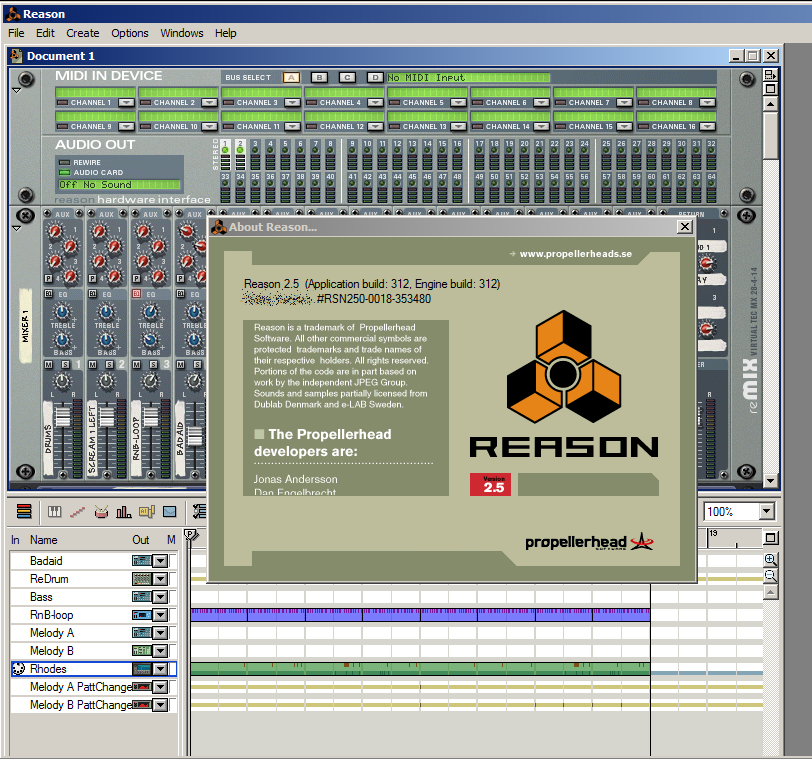This screenshot has width=812, height=759.
Task: Toggle mute checkbox for Bass track
Action: [x=172, y=597]
